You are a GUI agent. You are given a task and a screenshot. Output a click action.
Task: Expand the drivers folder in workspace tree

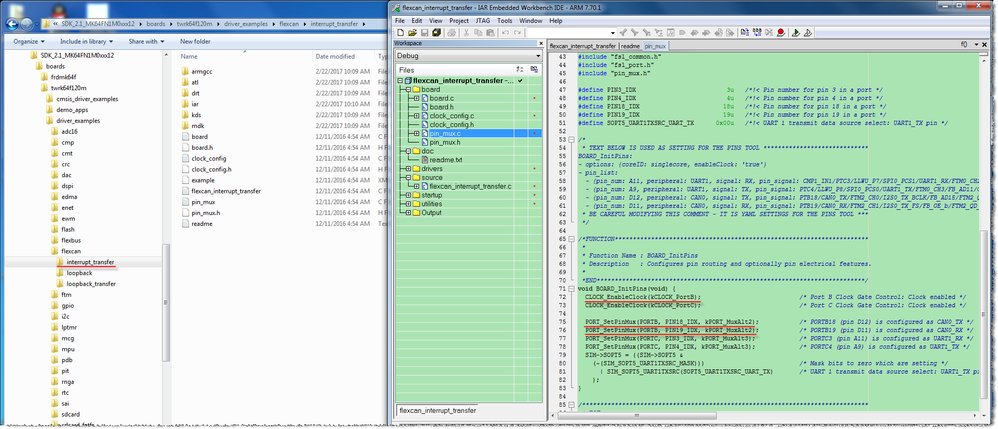click(x=407, y=169)
